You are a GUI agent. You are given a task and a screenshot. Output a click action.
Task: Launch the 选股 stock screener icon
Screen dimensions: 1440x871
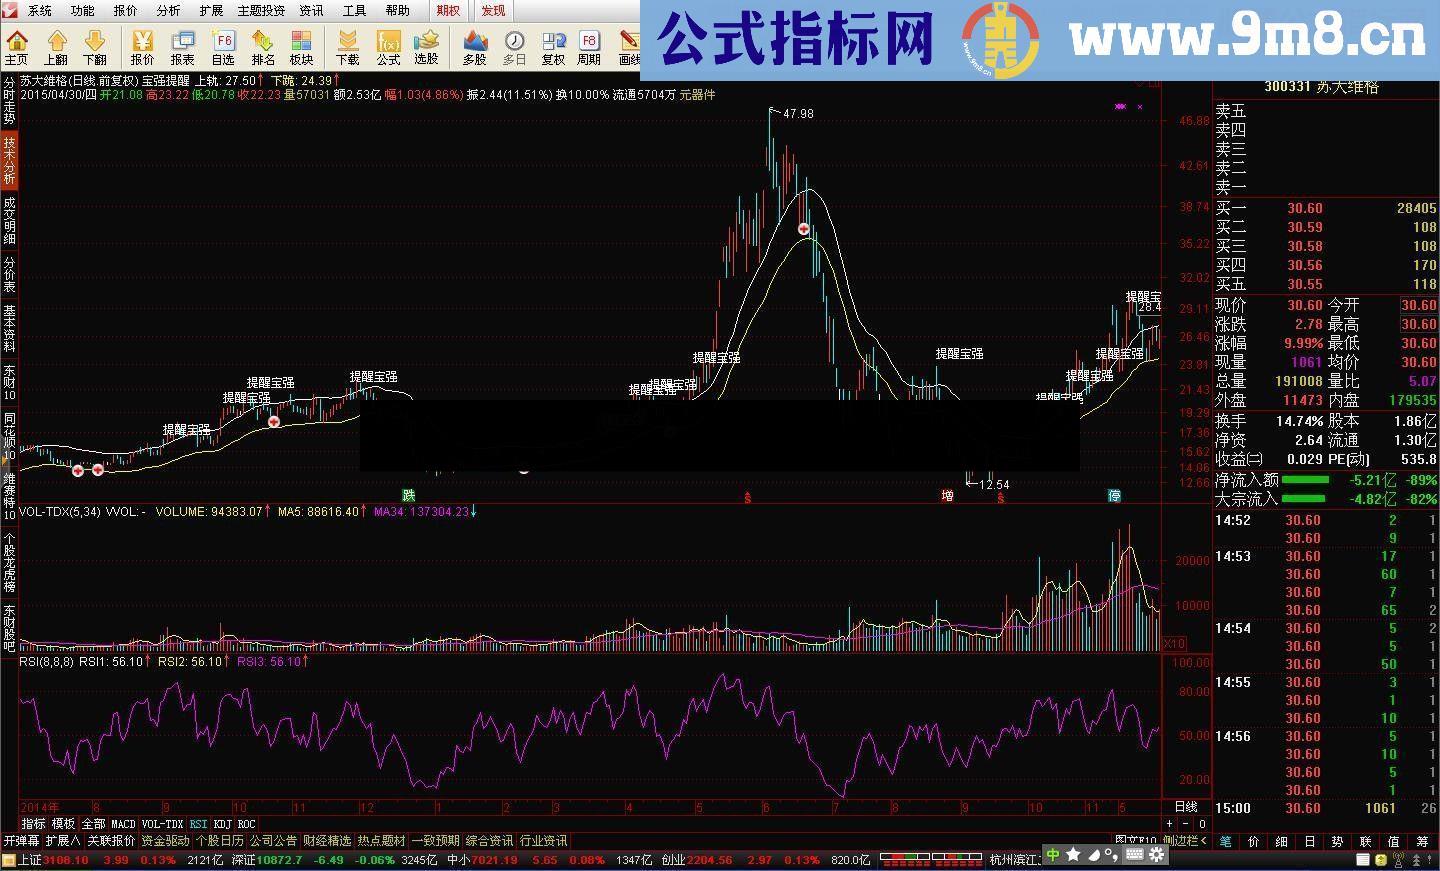[427, 45]
